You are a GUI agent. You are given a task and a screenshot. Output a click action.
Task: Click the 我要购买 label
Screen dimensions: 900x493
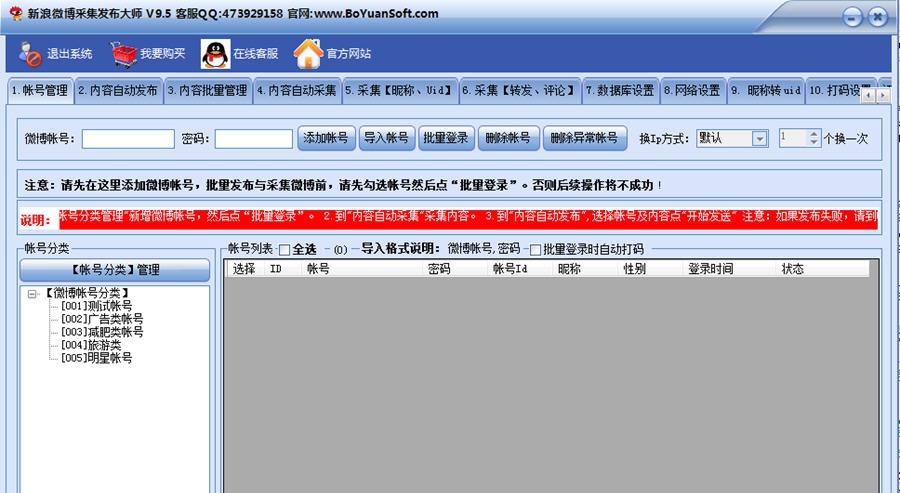[x=163, y=54]
